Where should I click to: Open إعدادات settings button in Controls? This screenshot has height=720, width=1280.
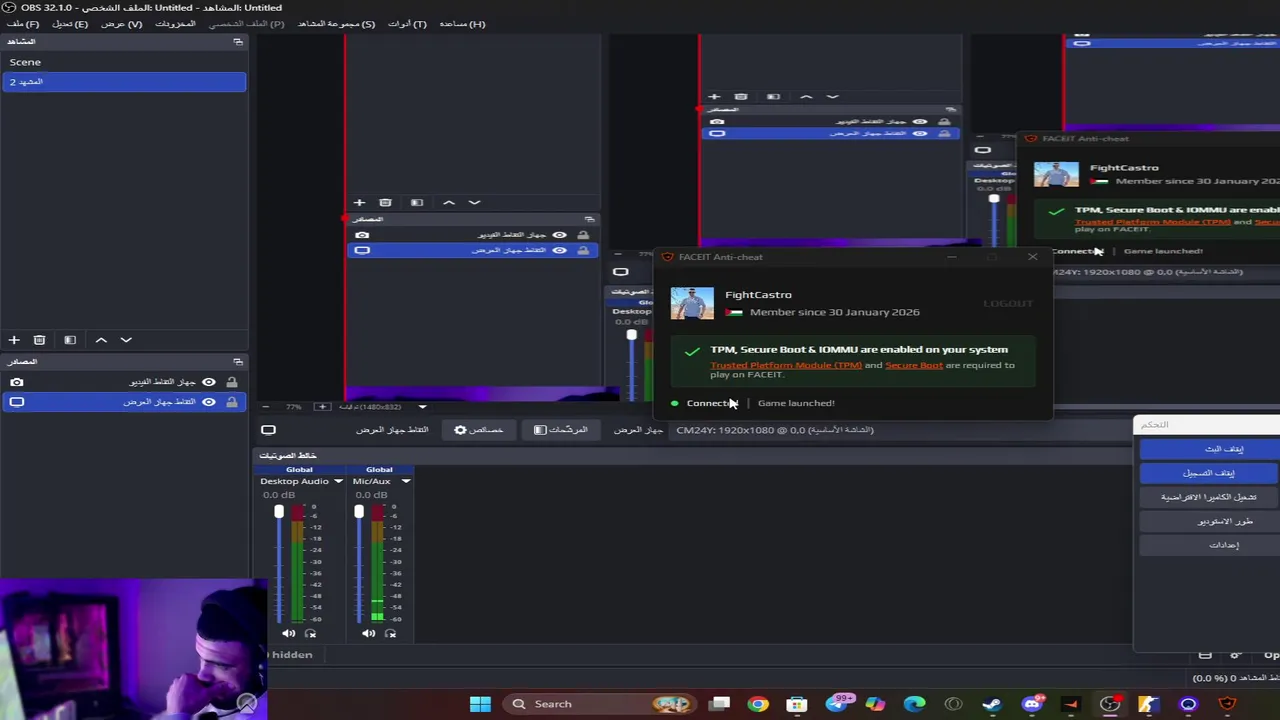pyautogui.click(x=1209, y=545)
